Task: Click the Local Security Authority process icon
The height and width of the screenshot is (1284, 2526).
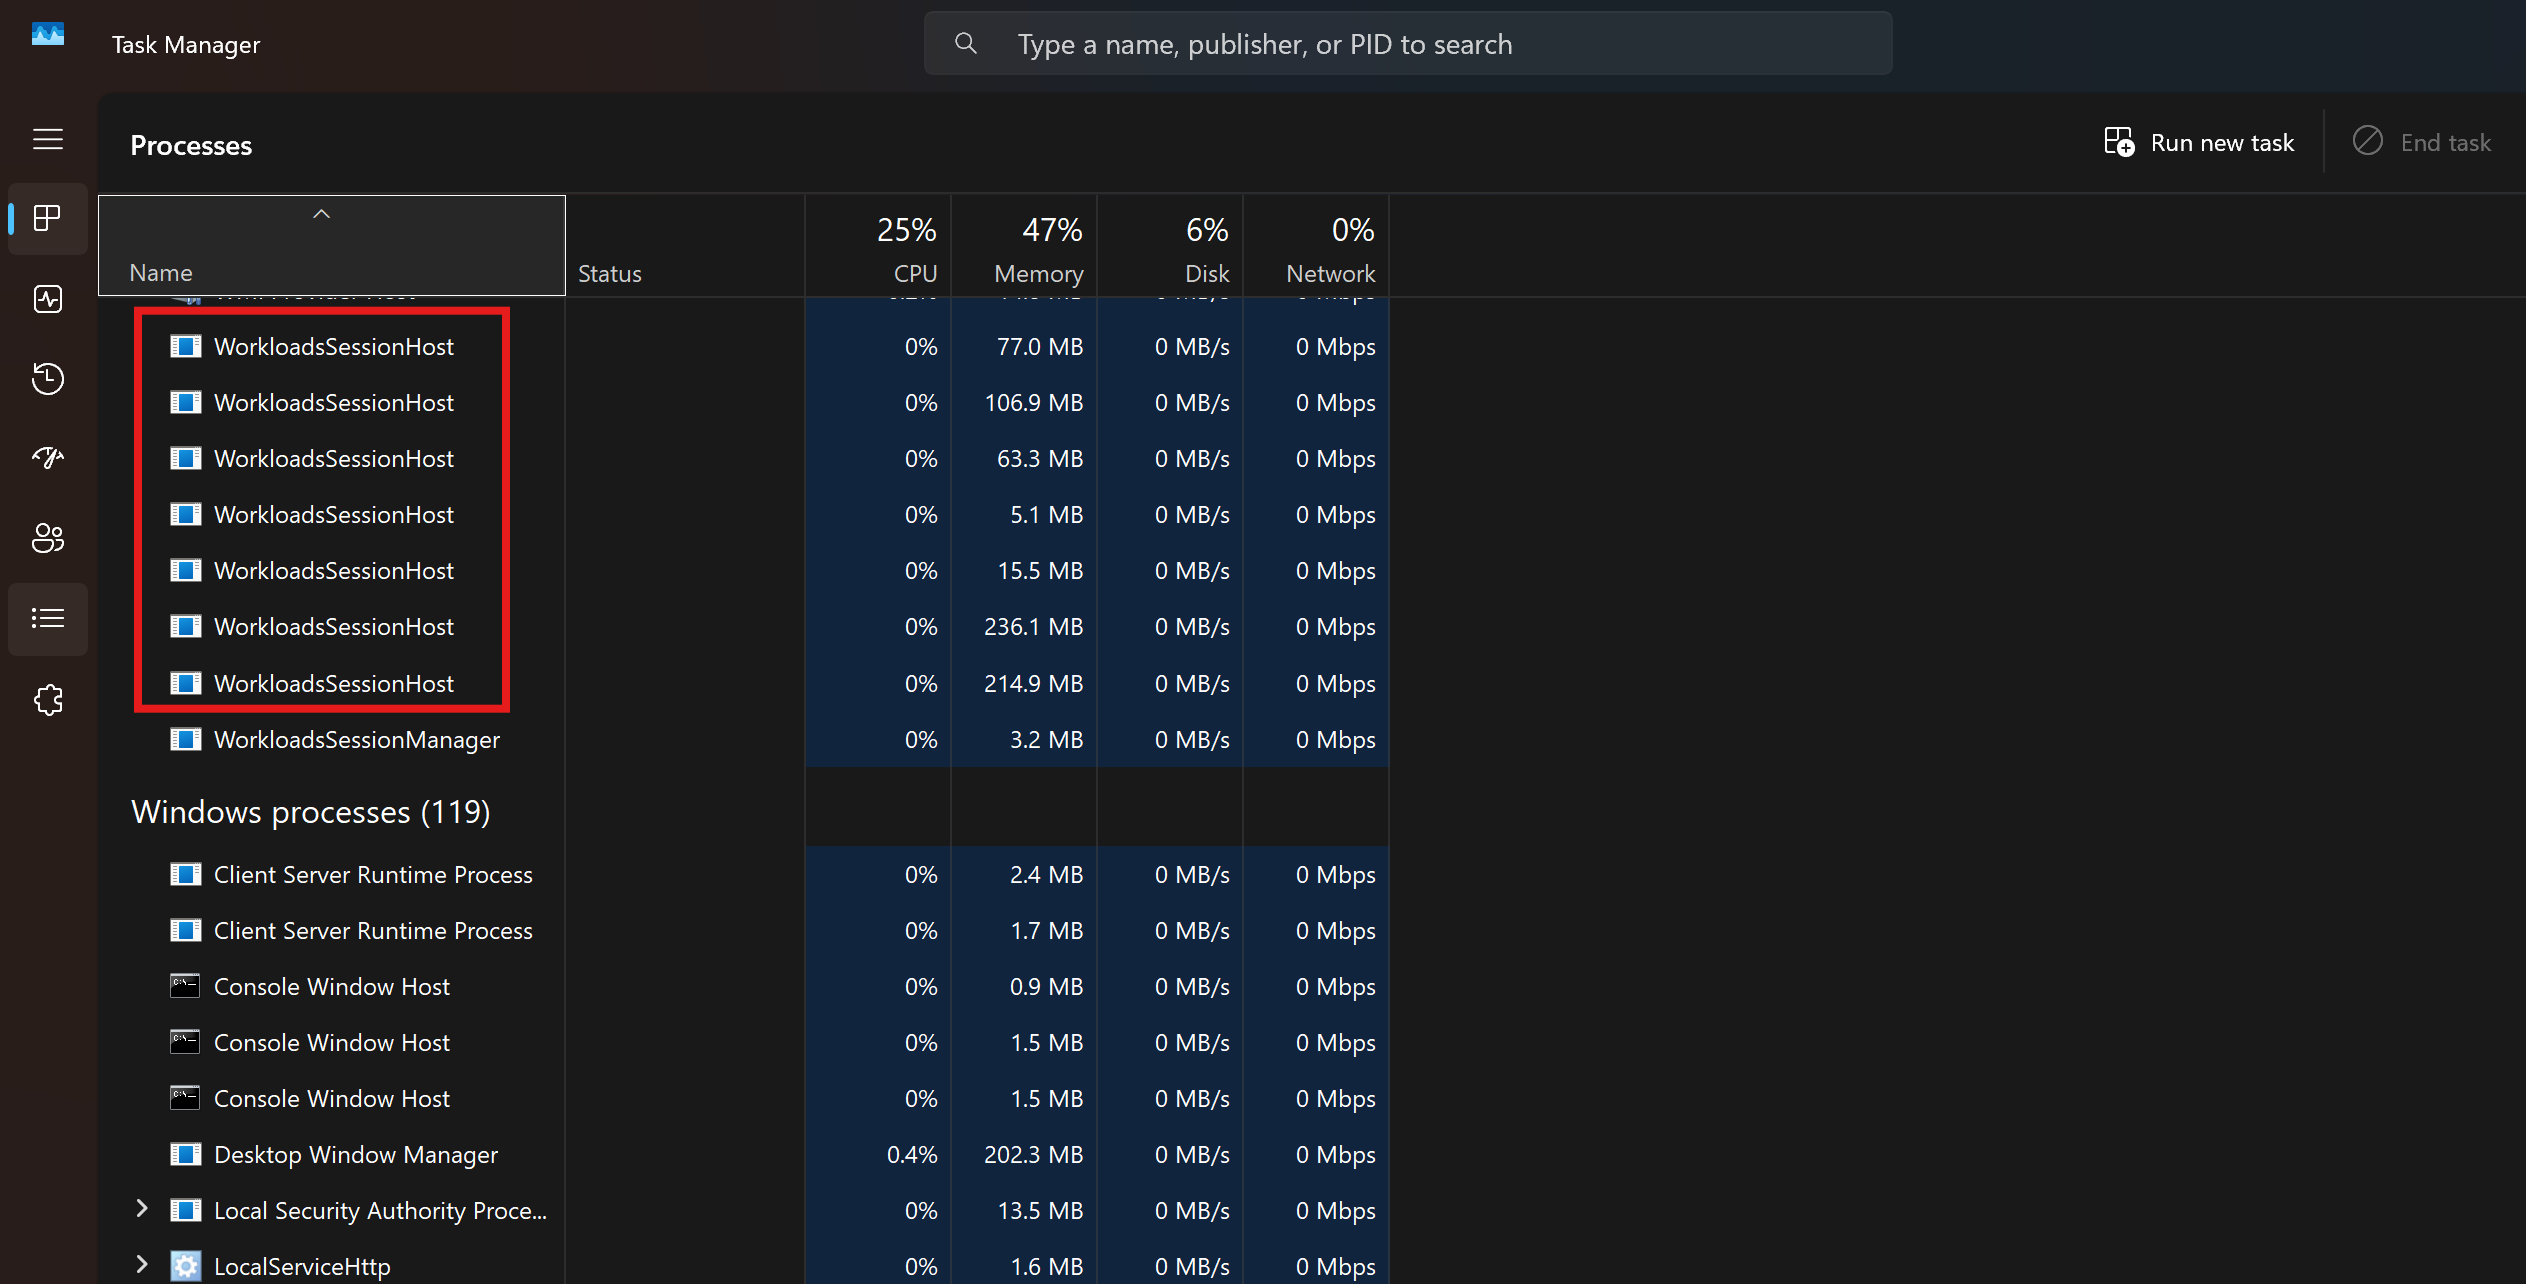Action: (x=186, y=1210)
